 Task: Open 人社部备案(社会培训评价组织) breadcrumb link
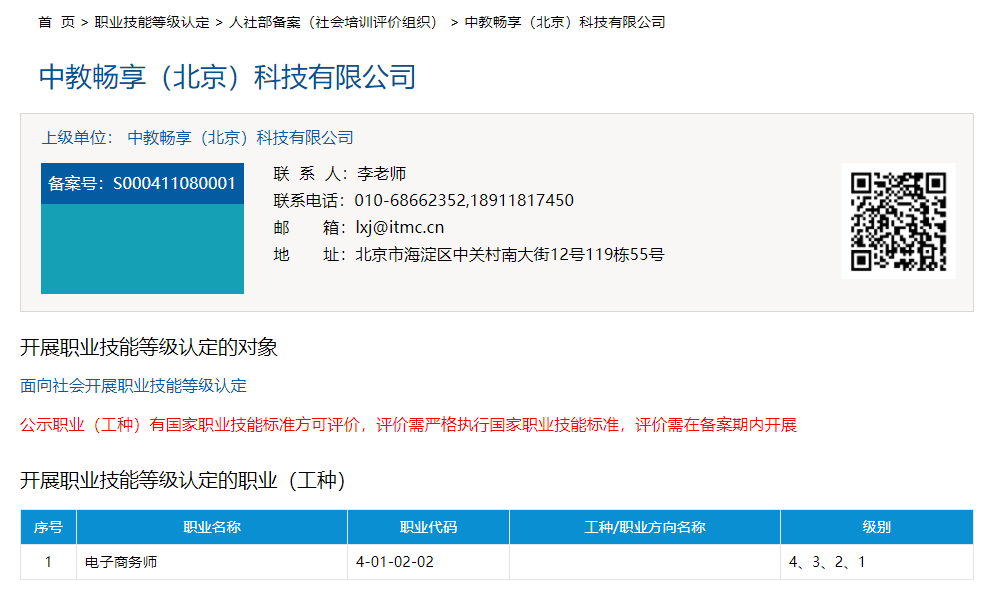click(x=334, y=22)
